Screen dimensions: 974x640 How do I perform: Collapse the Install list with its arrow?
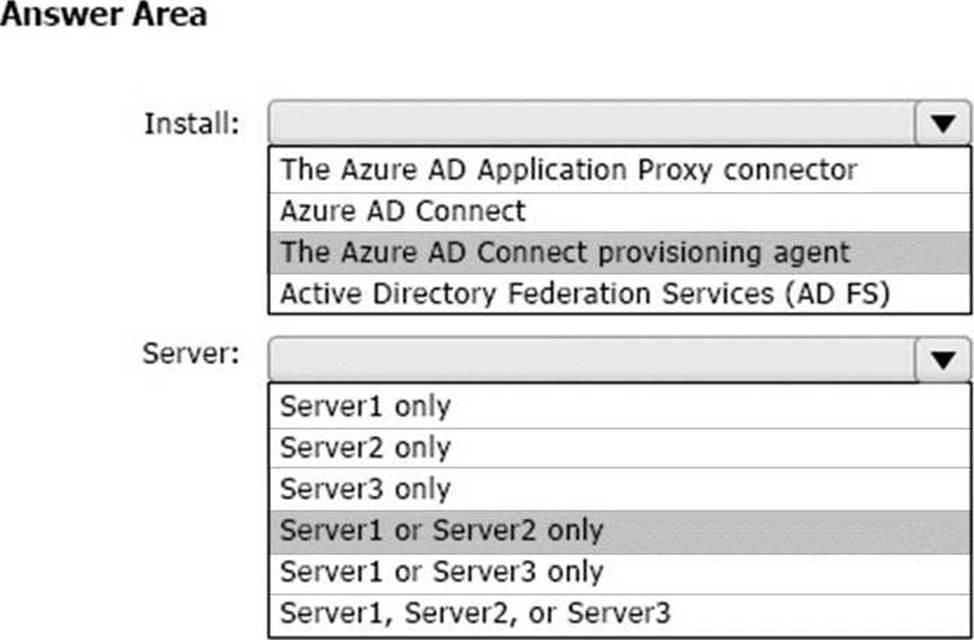click(x=942, y=123)
